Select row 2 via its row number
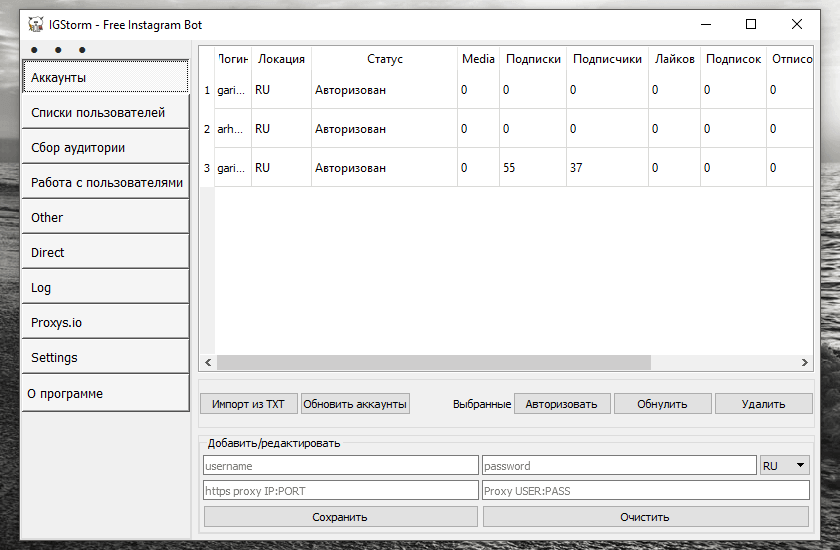 (207, 129)
